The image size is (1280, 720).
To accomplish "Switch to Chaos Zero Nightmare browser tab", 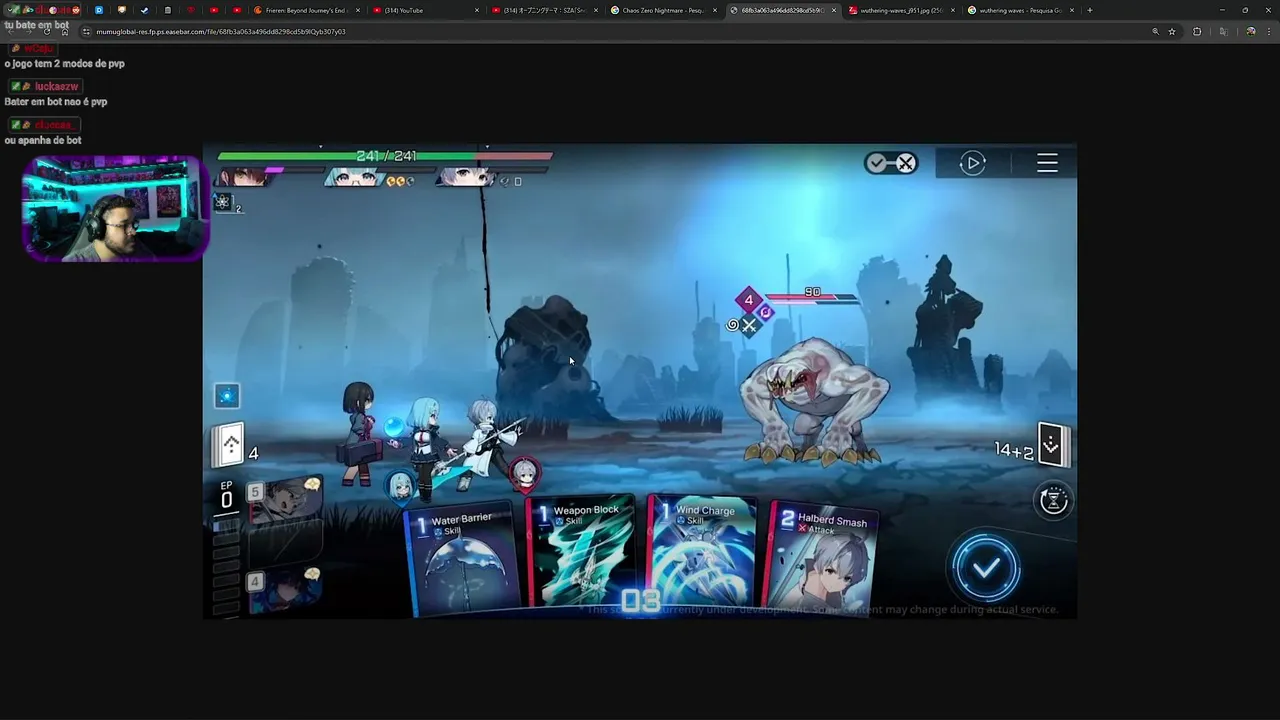I will pyautogui.click(x=665, y=10).
